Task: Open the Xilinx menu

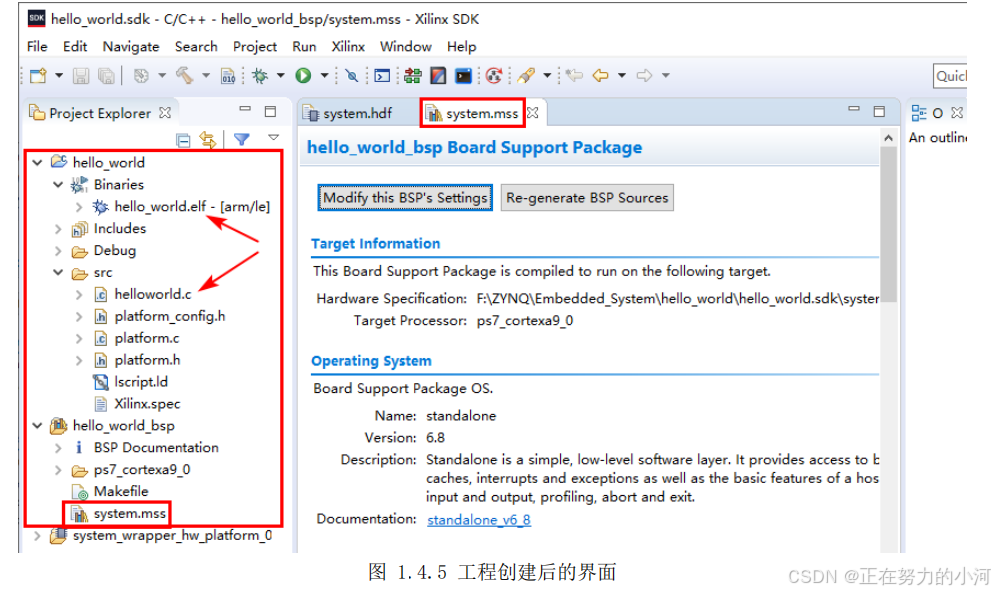Action: point(348,46)
